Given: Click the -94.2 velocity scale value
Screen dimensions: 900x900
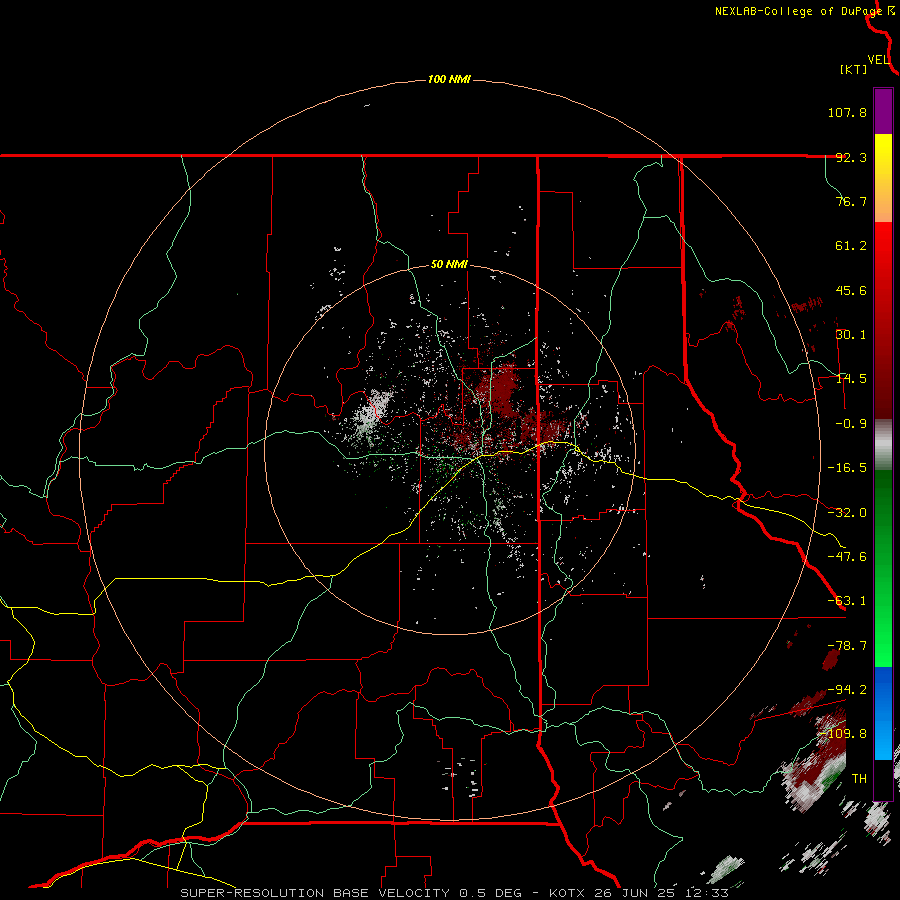Looking at the screenshot, I should pos(847,690).
